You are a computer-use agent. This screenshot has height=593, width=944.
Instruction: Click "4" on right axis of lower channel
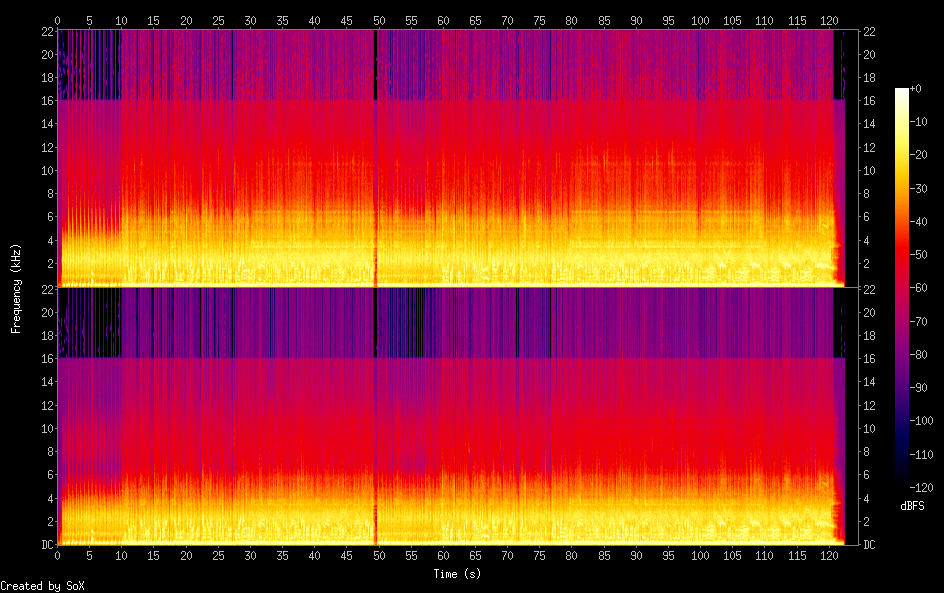tap(866, 498)
